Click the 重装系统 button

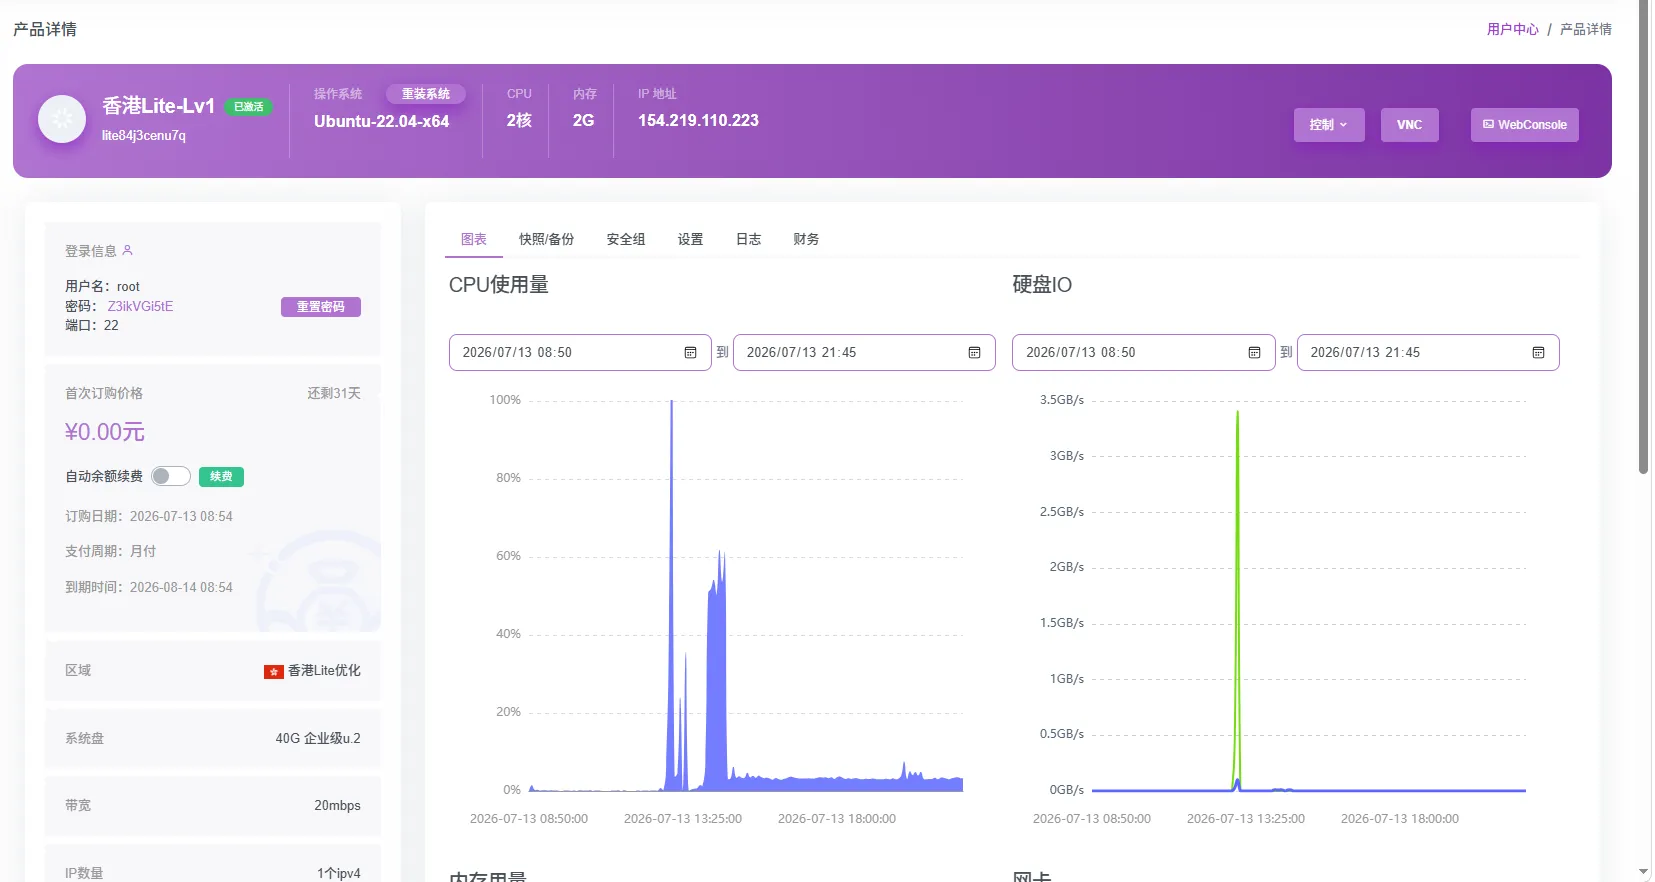click(426, 94)
